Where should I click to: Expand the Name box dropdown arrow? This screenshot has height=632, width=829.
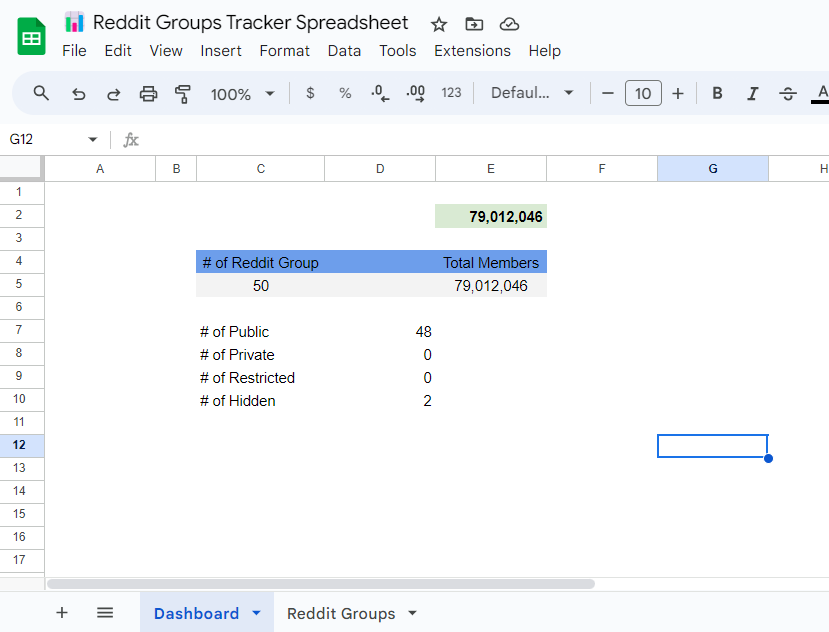[x=93, y=140]
